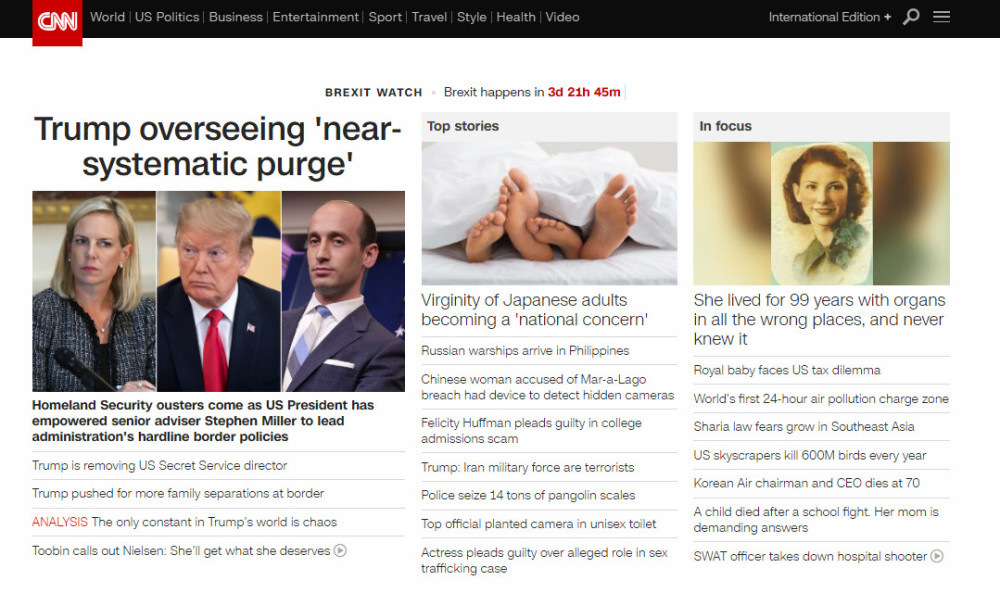
Task: Open the Brexit Watch countdown link
Action: click(532, 92)
